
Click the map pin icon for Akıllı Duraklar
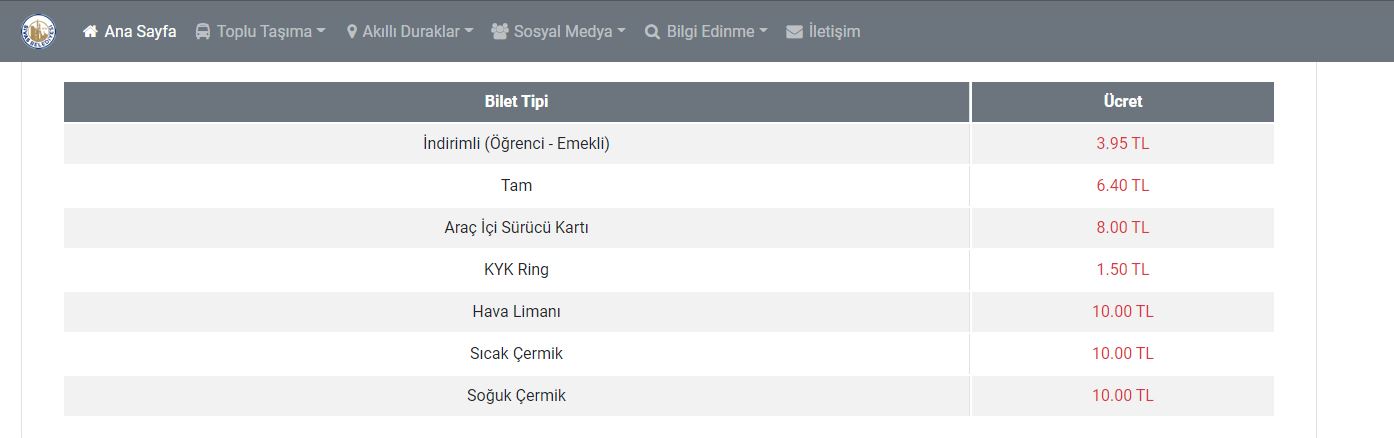[x=352, y=31]
